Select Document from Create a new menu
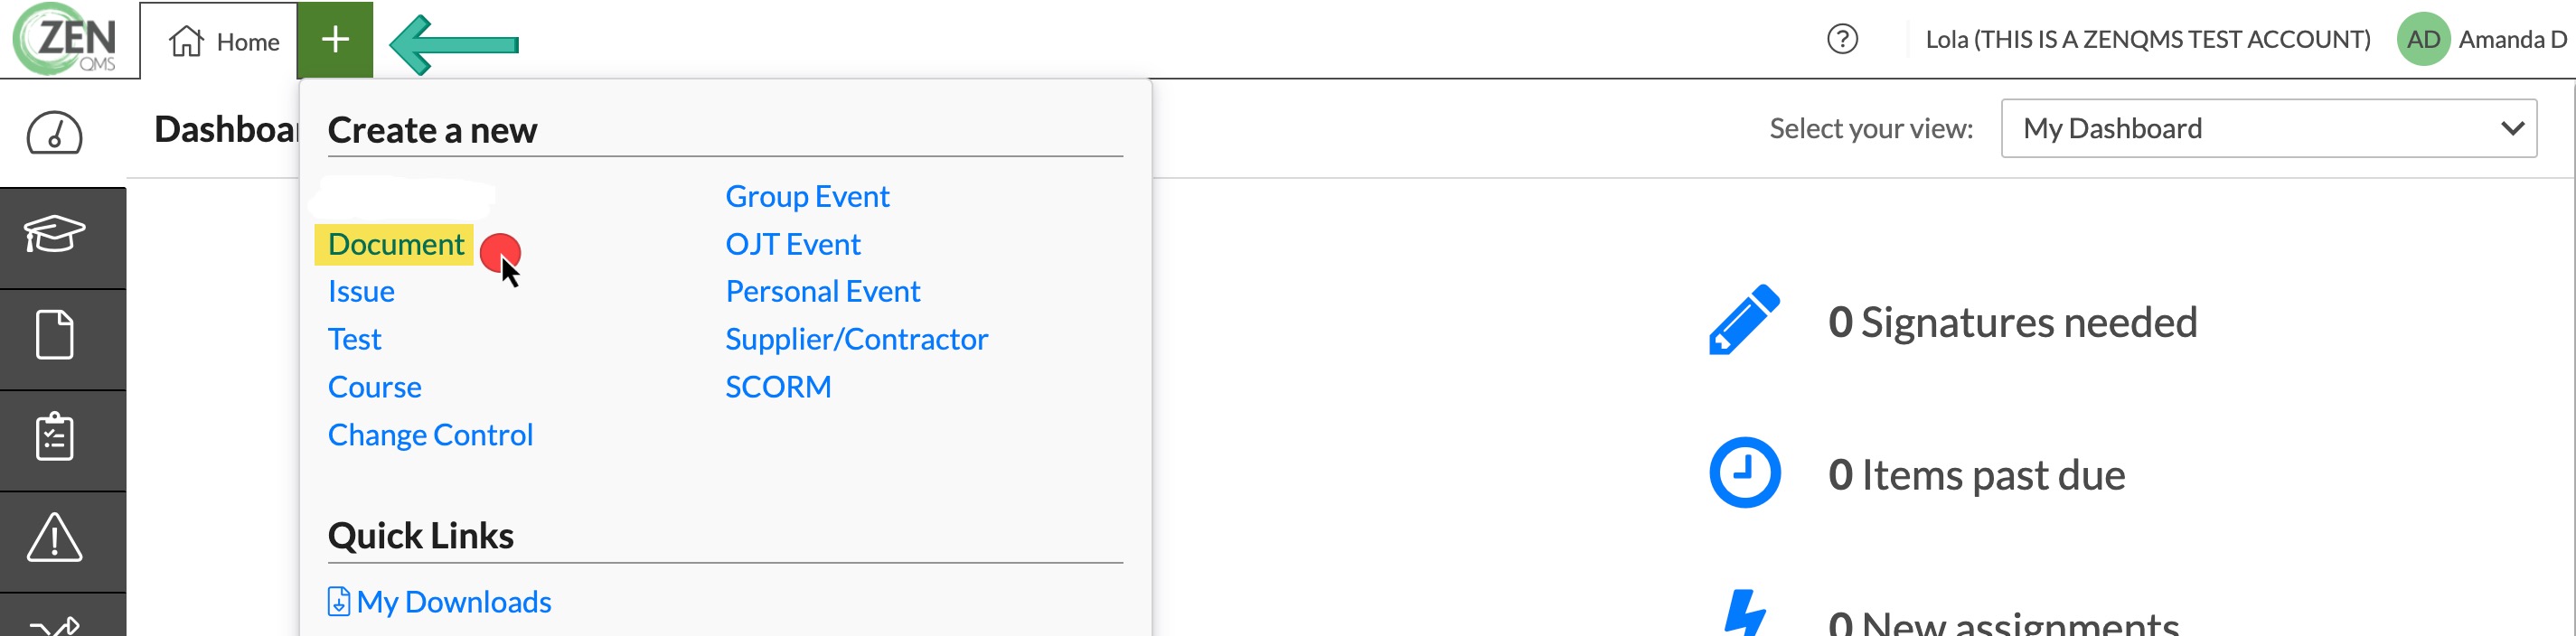This screenshot has height=636, width=2576. click(x=396, y=244)
